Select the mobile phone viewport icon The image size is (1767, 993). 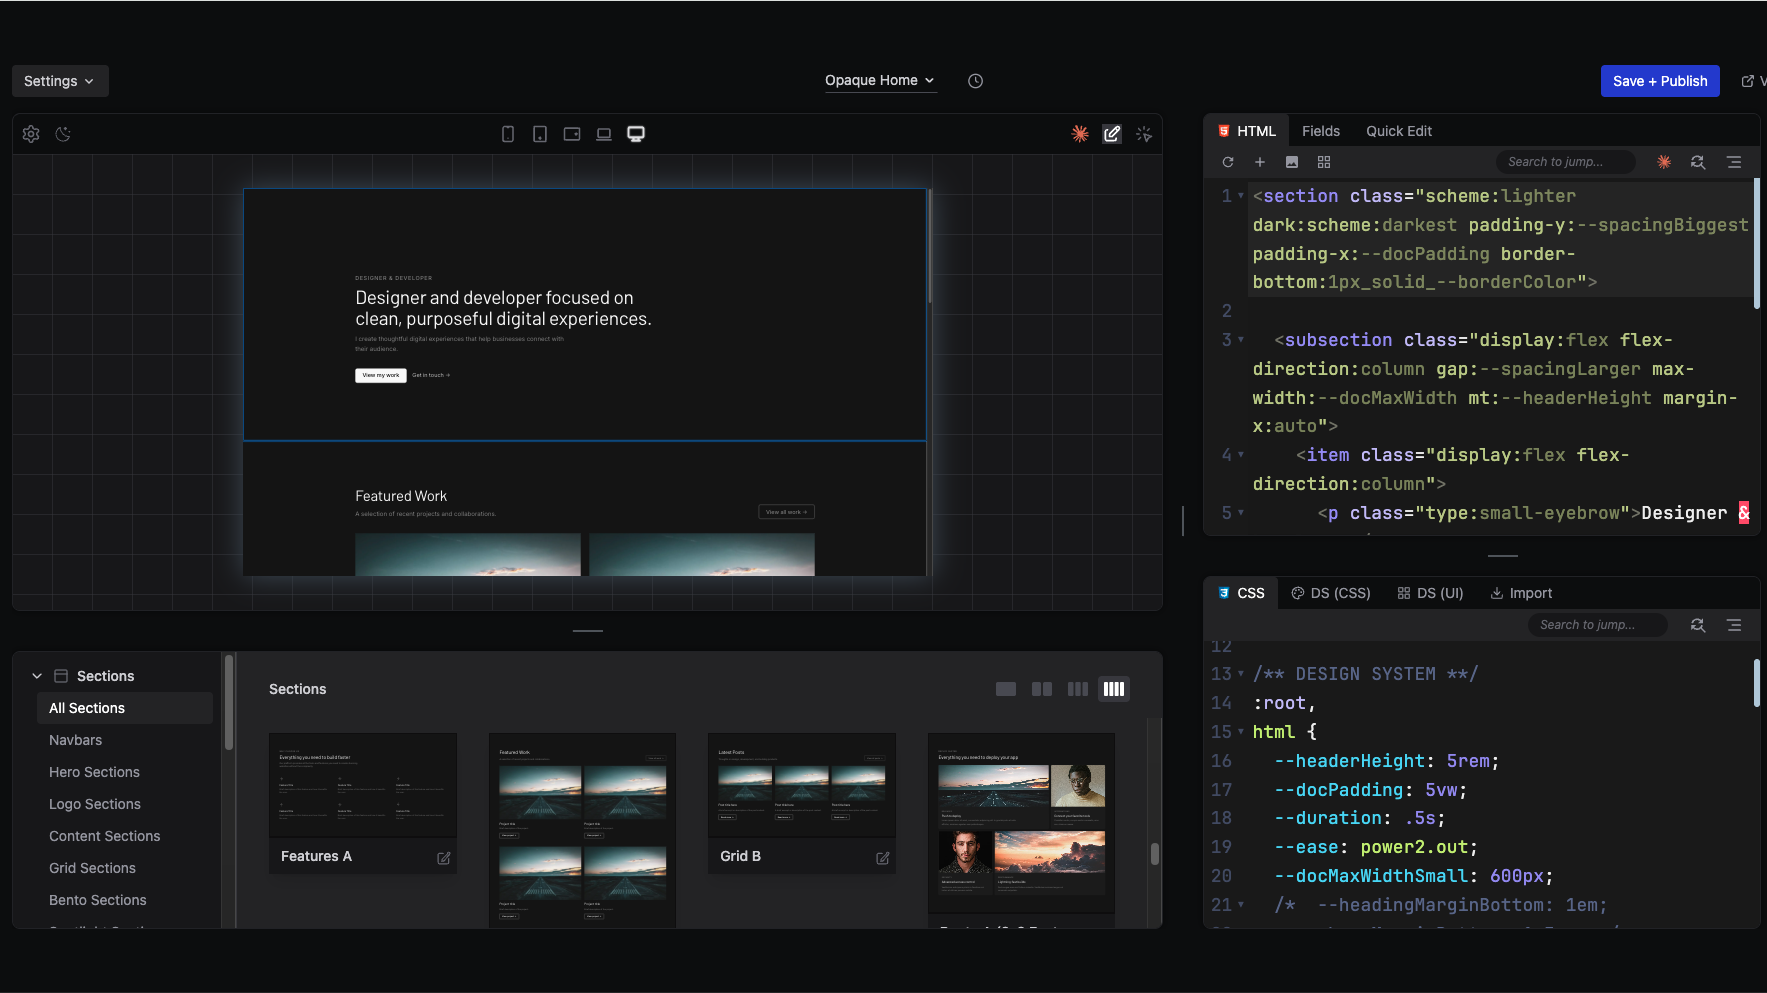pos(508,134)
